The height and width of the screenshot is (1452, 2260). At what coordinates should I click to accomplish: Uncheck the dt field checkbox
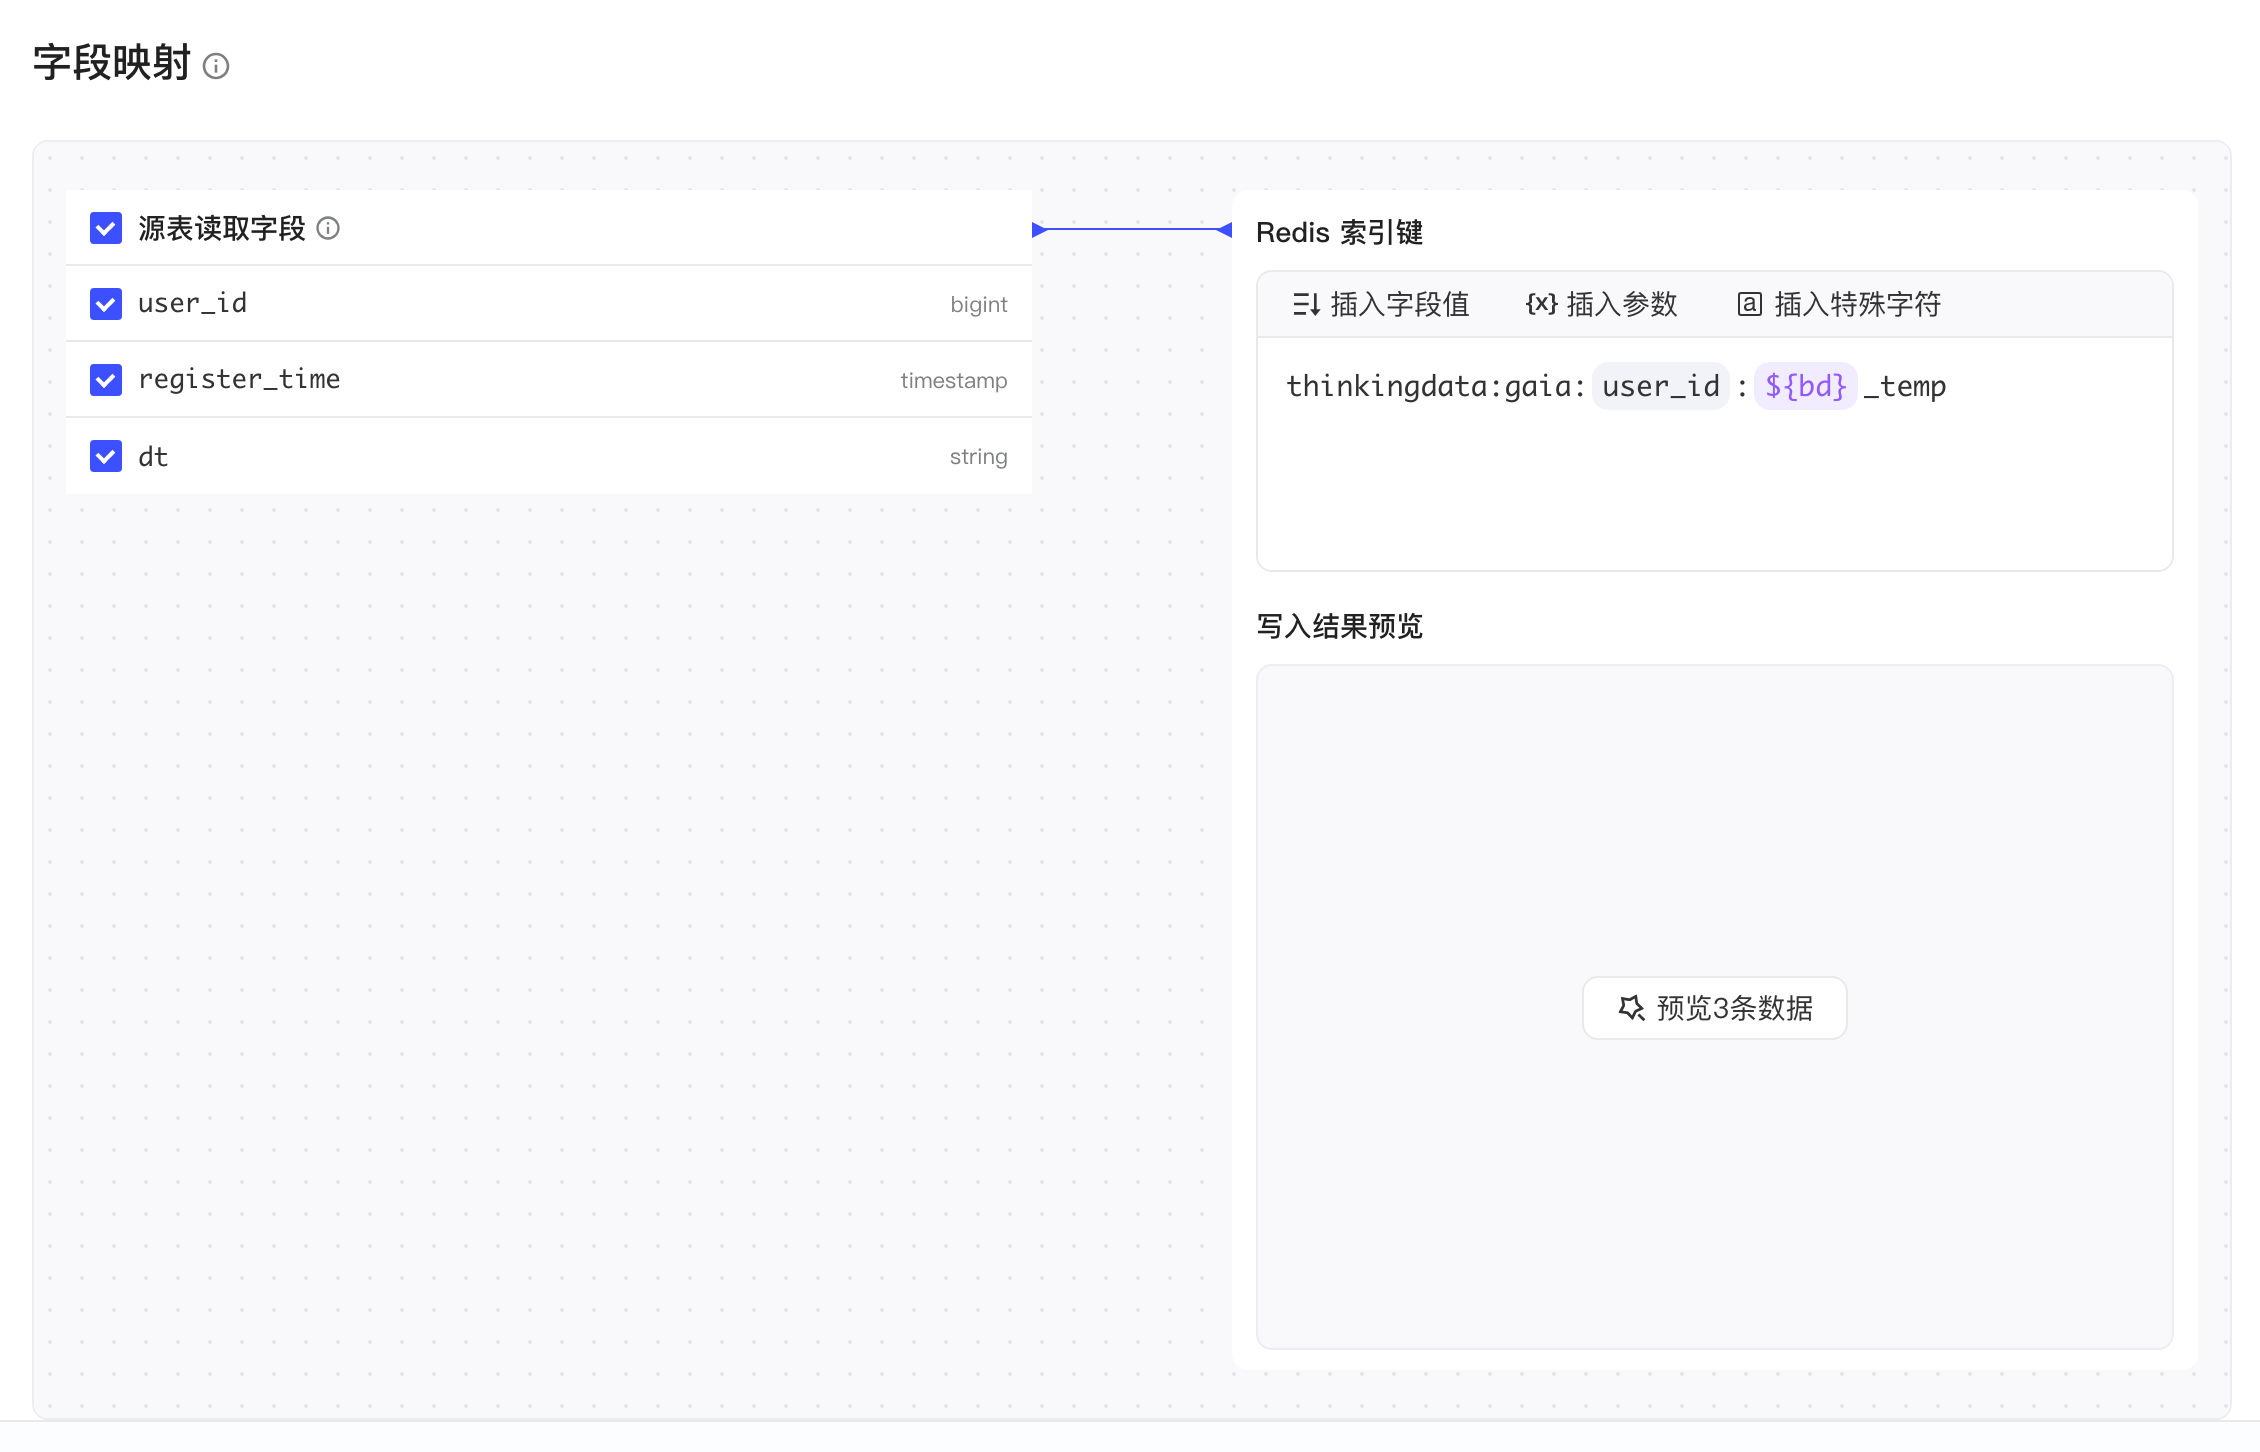(106, 456)
